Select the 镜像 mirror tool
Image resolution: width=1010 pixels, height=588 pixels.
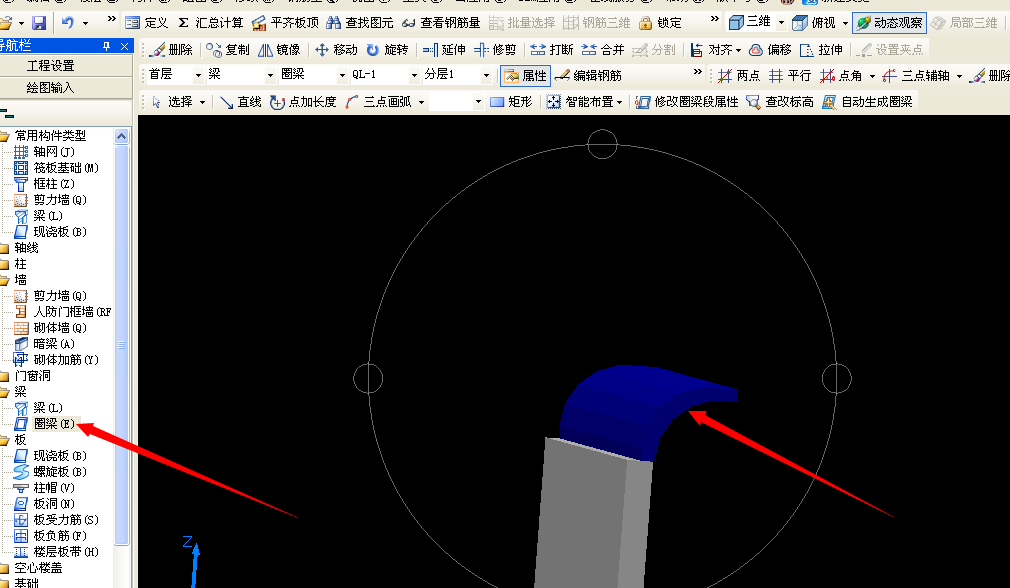click(x=279, y=50)
